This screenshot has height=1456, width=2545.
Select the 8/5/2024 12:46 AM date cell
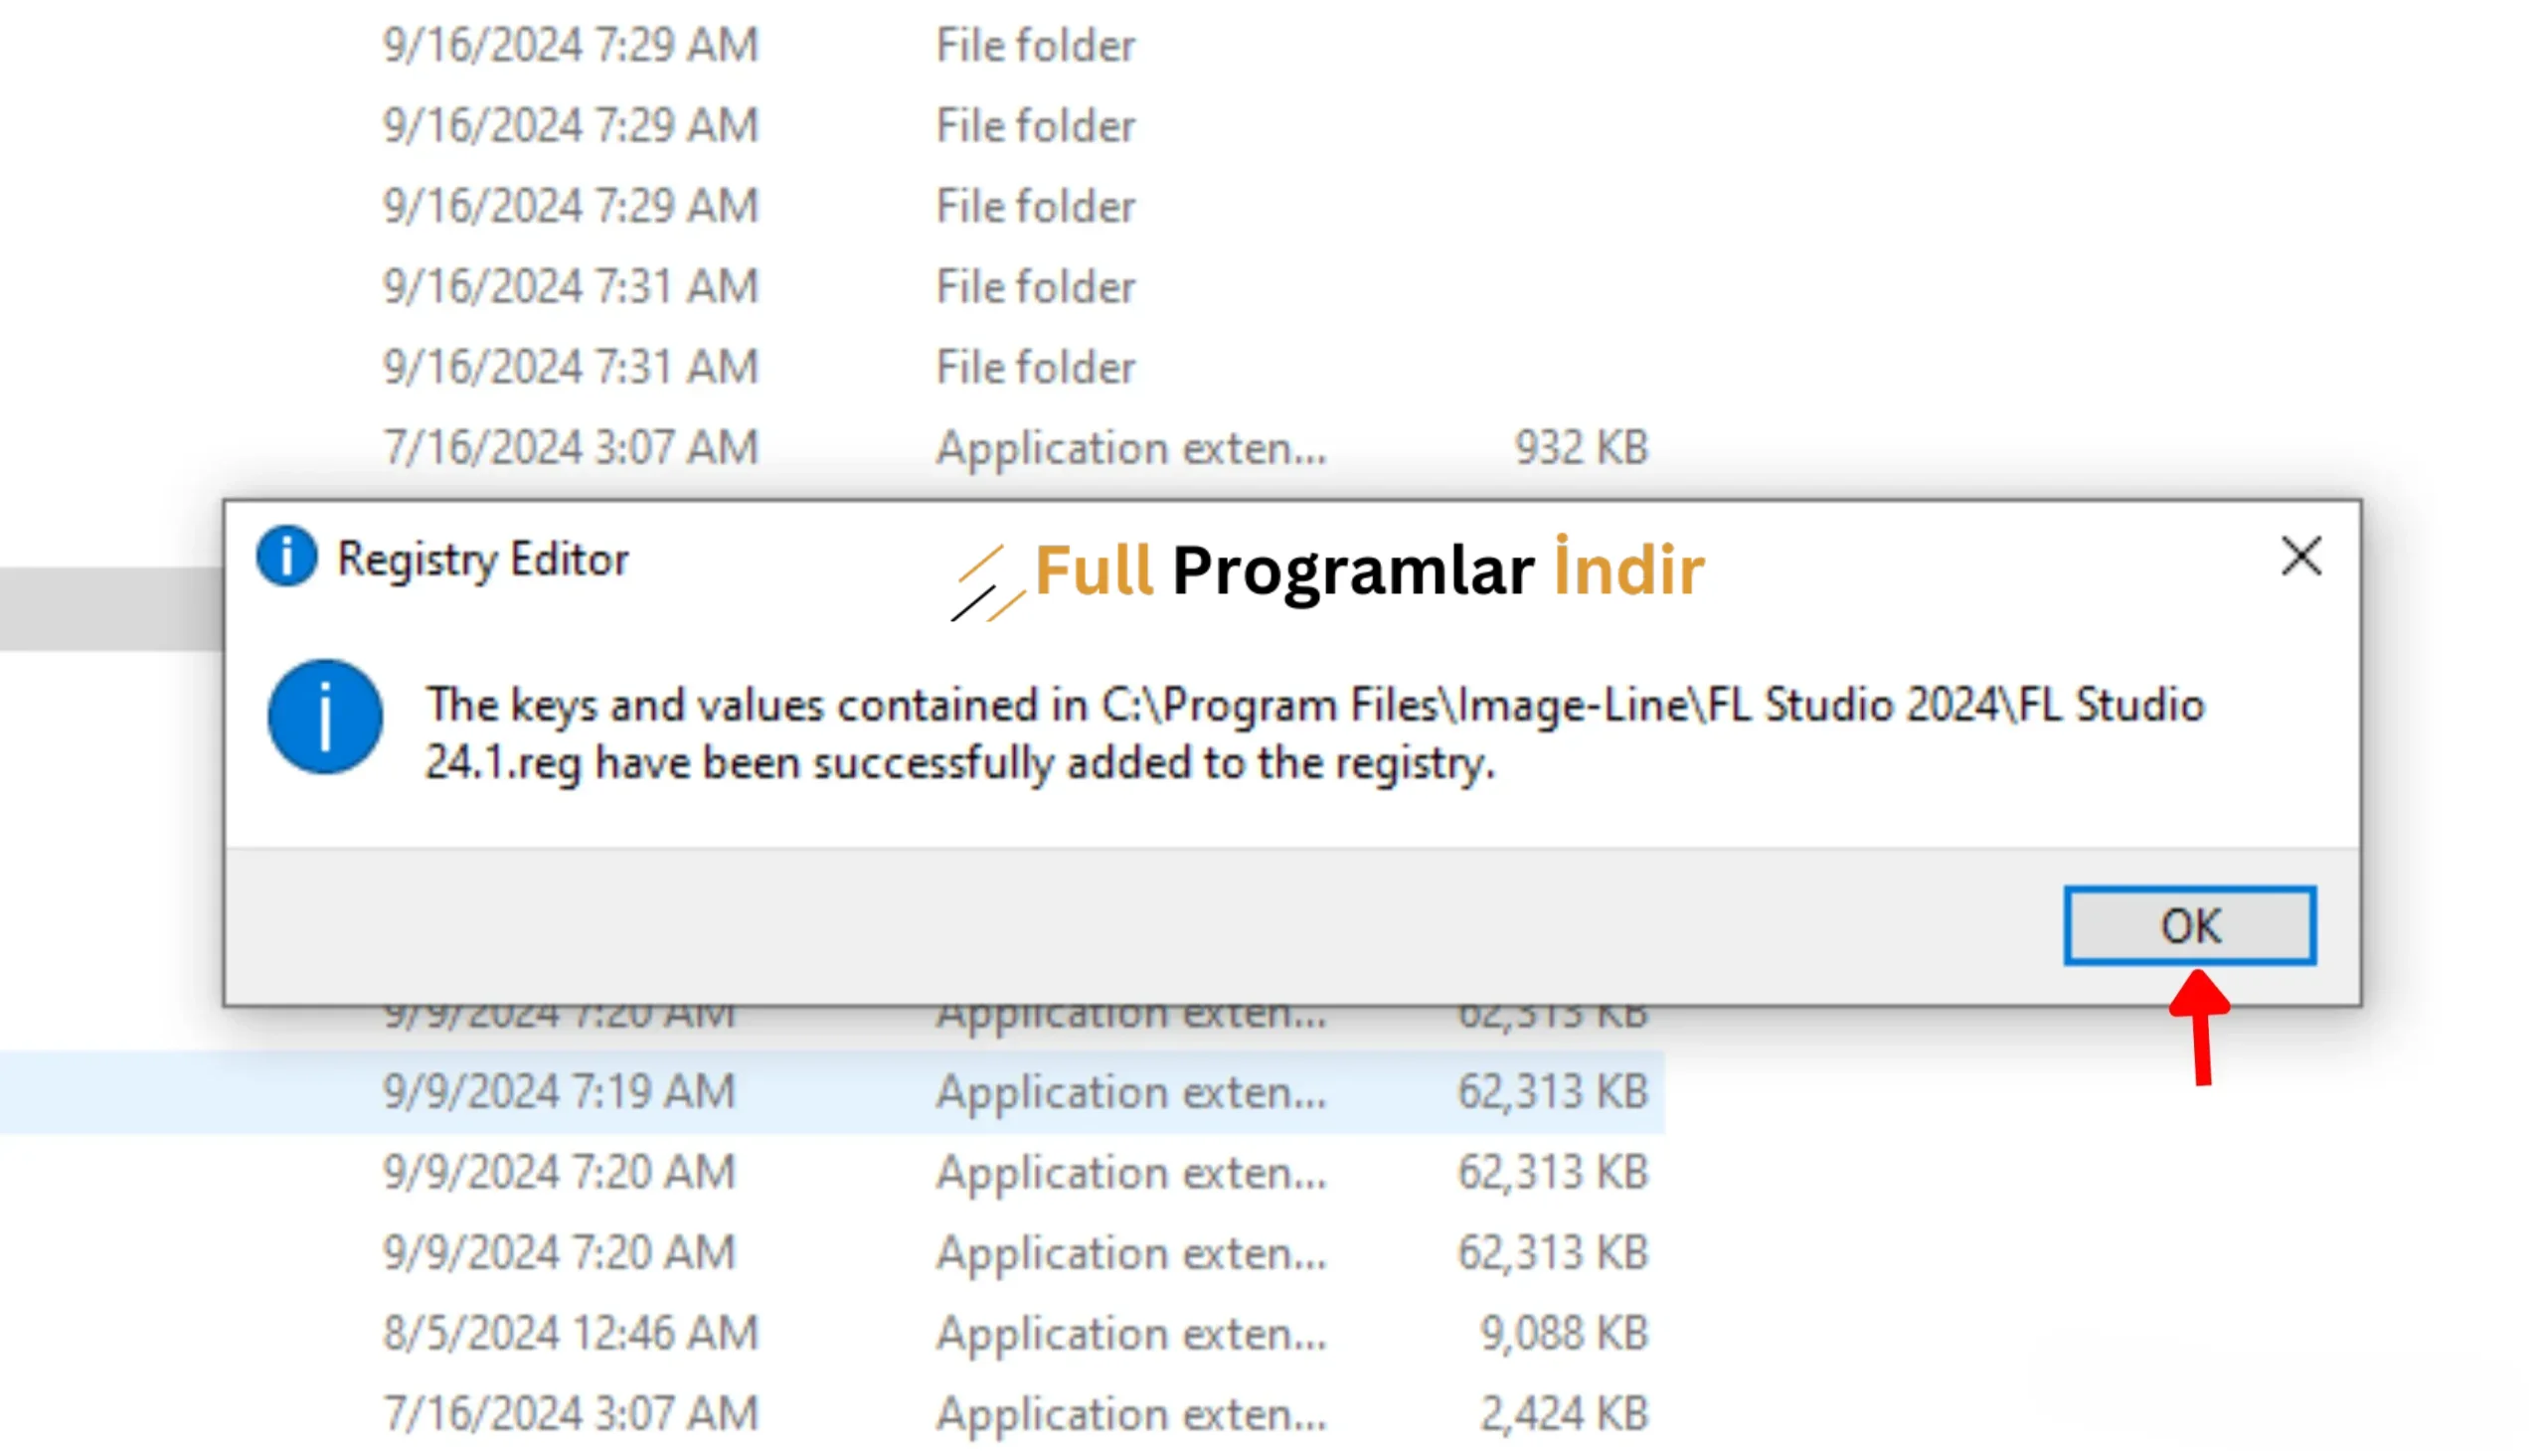(x=571, y=1333)
